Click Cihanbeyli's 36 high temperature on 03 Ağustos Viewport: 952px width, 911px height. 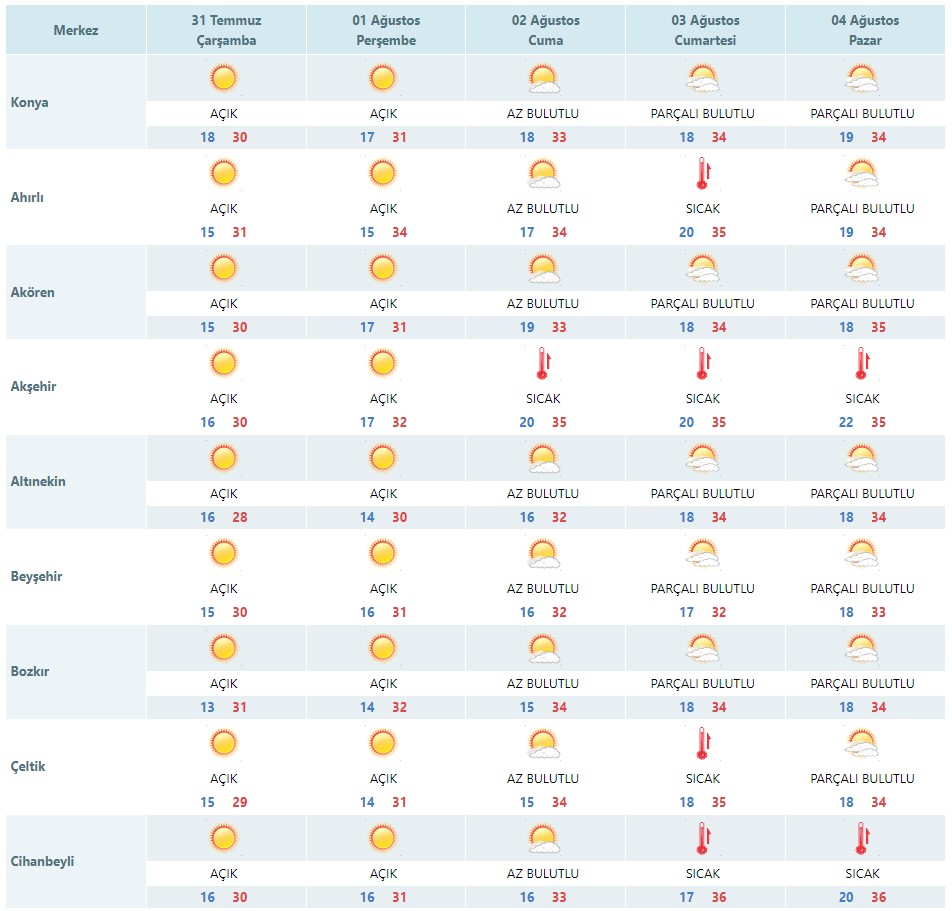click(x=719, y=897)
